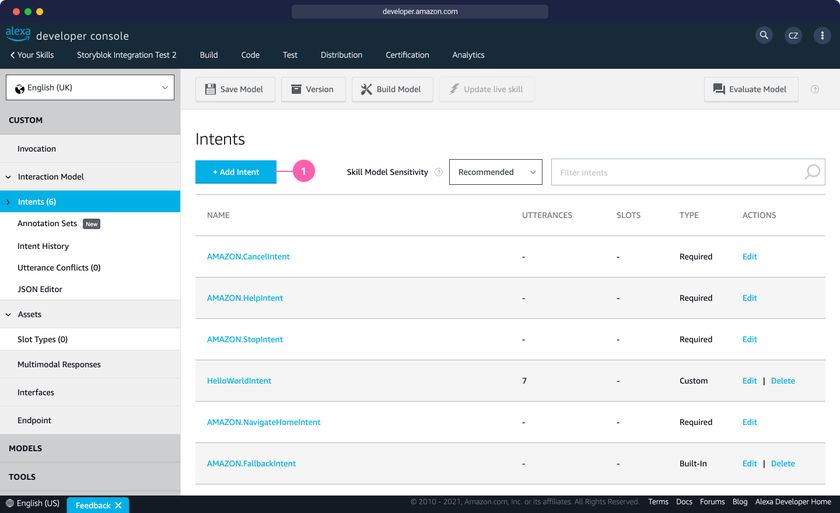Click the Skill Model Sensitivity info icon
The width and height of the screenshot is (840, 513).
(x=438, y=172)
